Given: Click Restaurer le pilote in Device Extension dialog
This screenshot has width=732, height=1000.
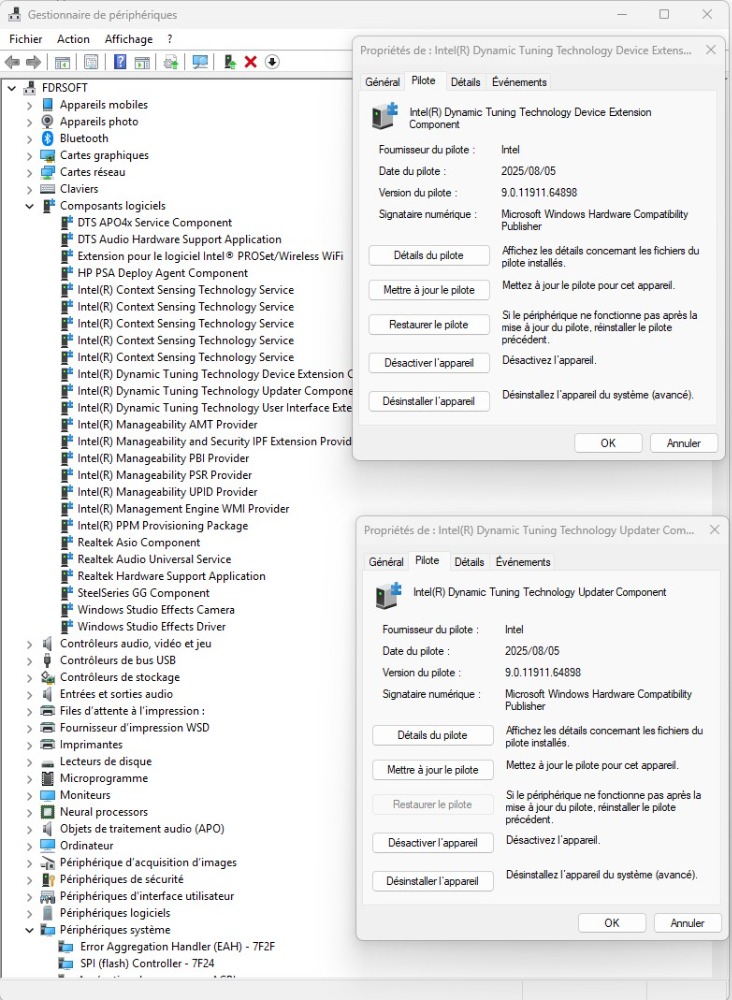Looking at the screenshot, I should coord(428,325).
